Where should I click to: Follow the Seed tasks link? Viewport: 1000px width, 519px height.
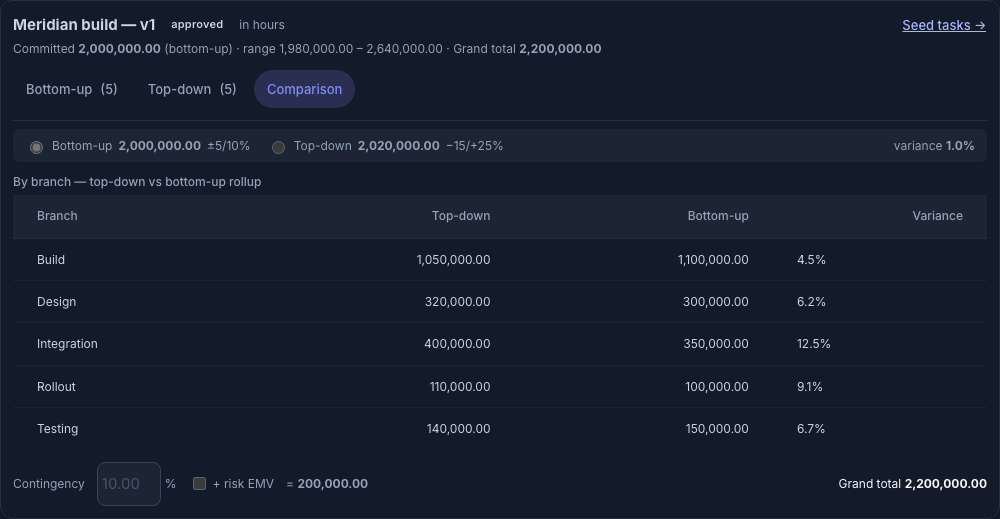[x=944, y=26]
